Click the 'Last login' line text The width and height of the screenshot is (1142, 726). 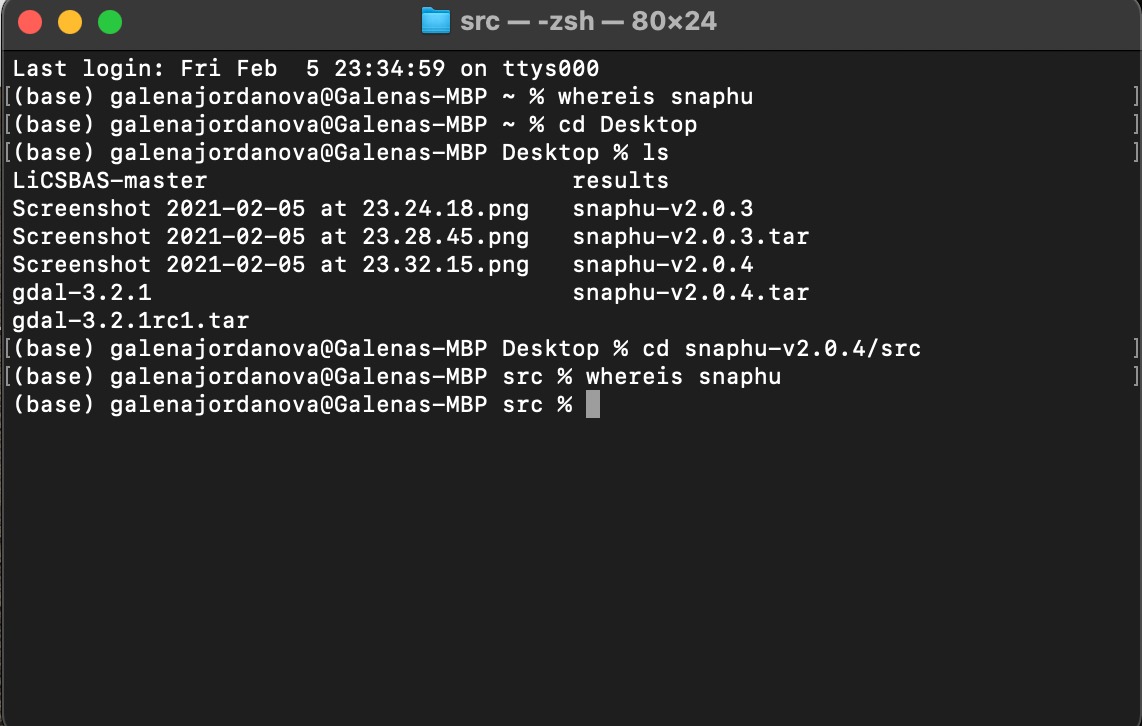(x=306, y=68)
